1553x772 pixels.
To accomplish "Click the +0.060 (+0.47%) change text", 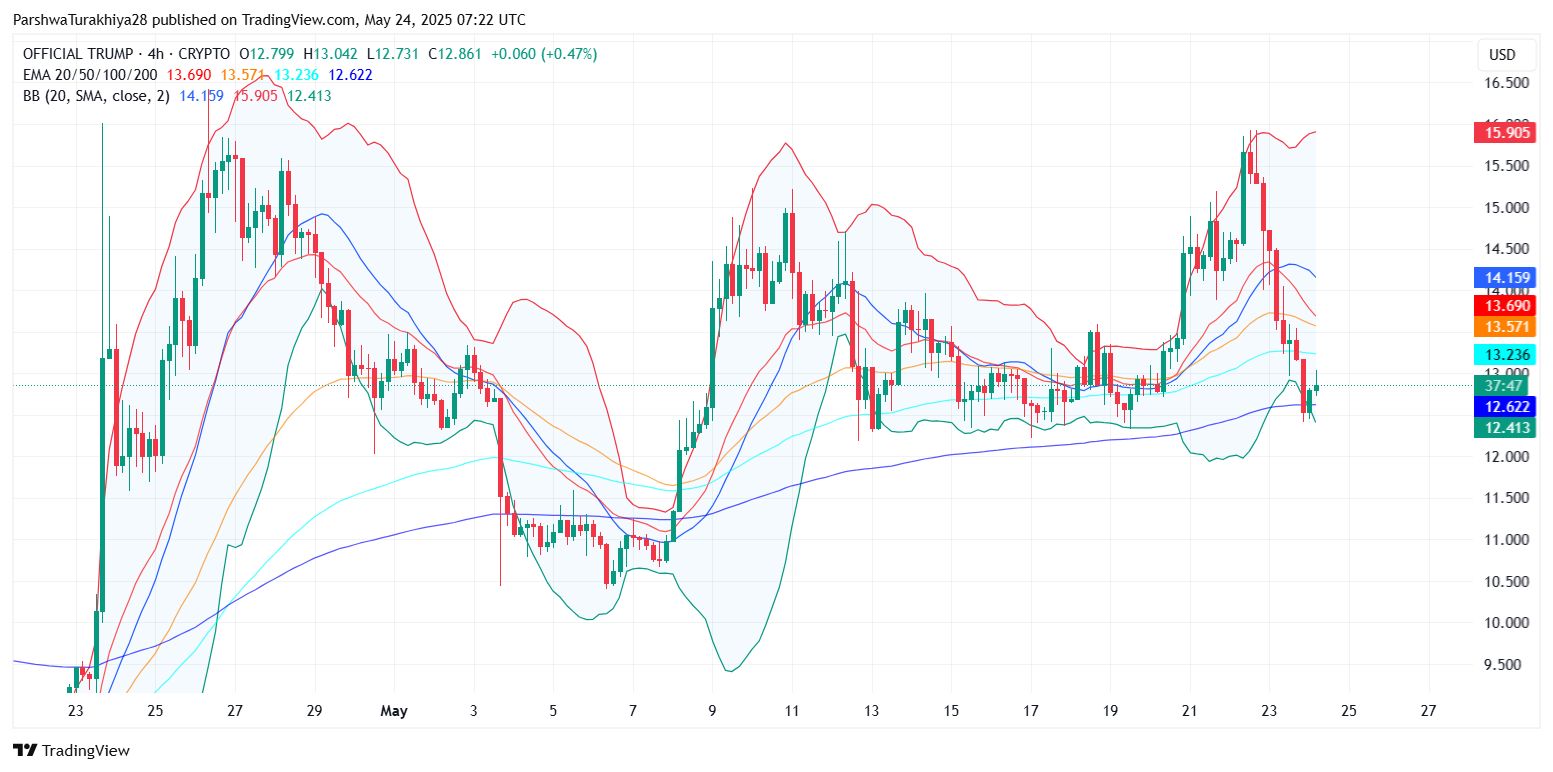I will [x=546, y=54].
